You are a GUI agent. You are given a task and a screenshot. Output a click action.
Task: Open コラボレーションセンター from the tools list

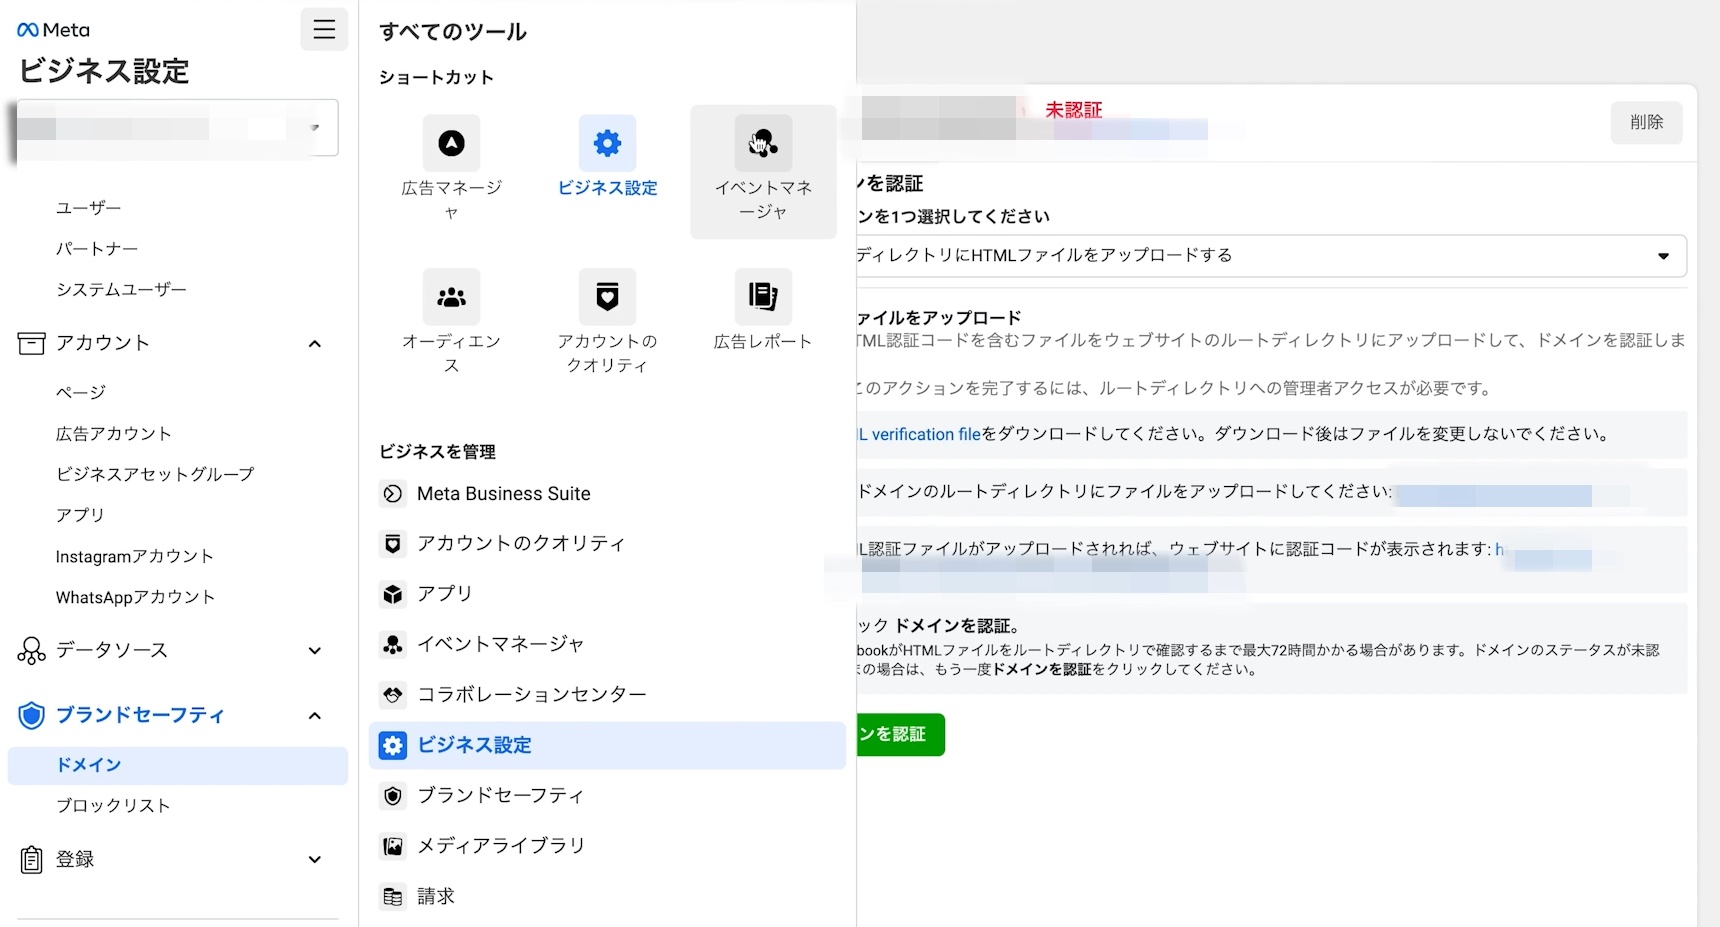[530, 694]
